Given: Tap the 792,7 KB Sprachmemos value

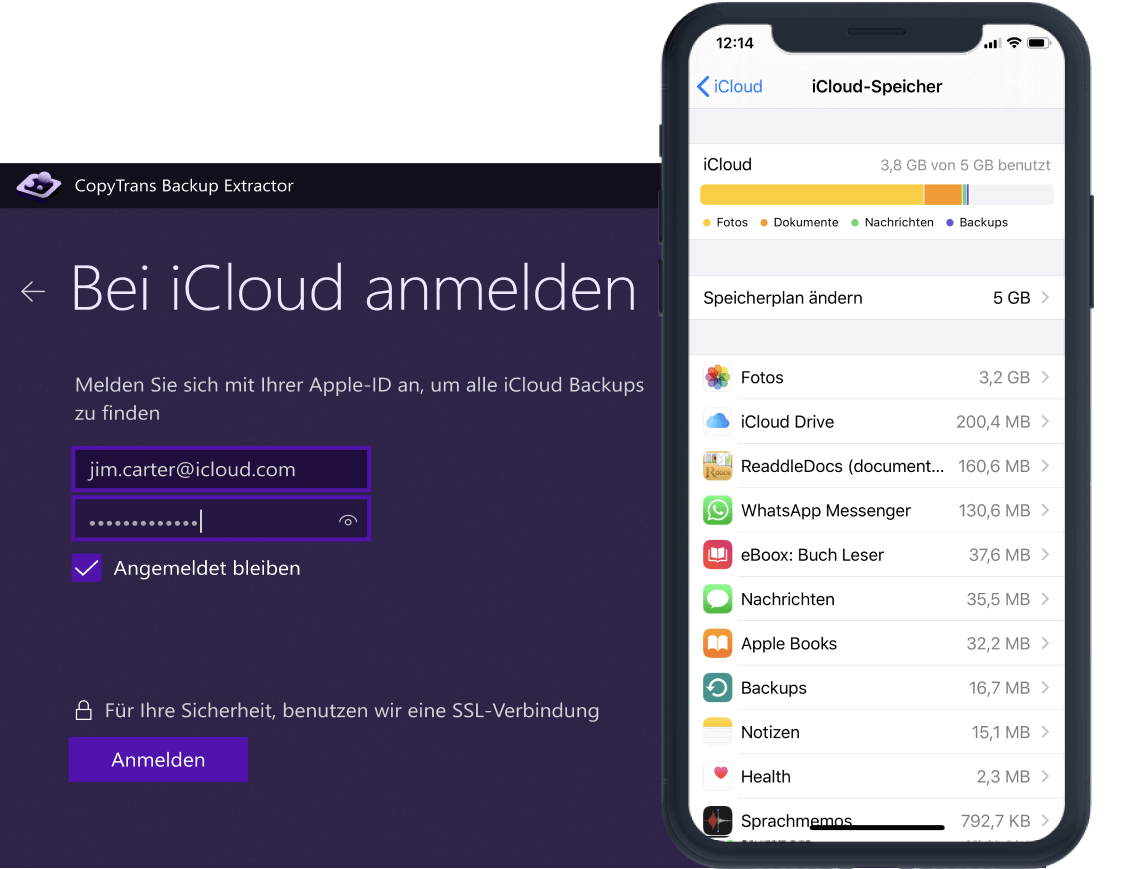Looking at the screenshot, I should (x=995, y=821).
